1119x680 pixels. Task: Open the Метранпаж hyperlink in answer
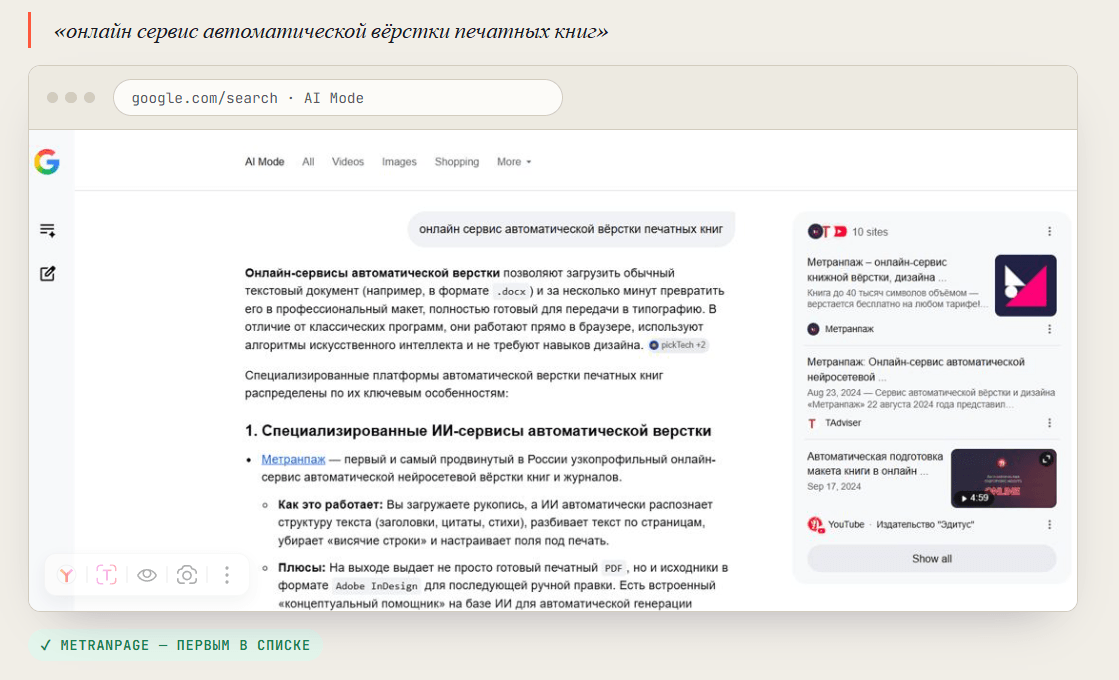point(293,459)
